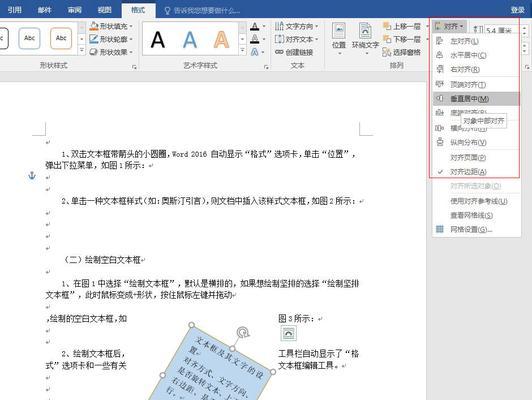Click the lightbulb Tell Me icon
Screen dimensions: 532x400
click(x=167, y=11)
